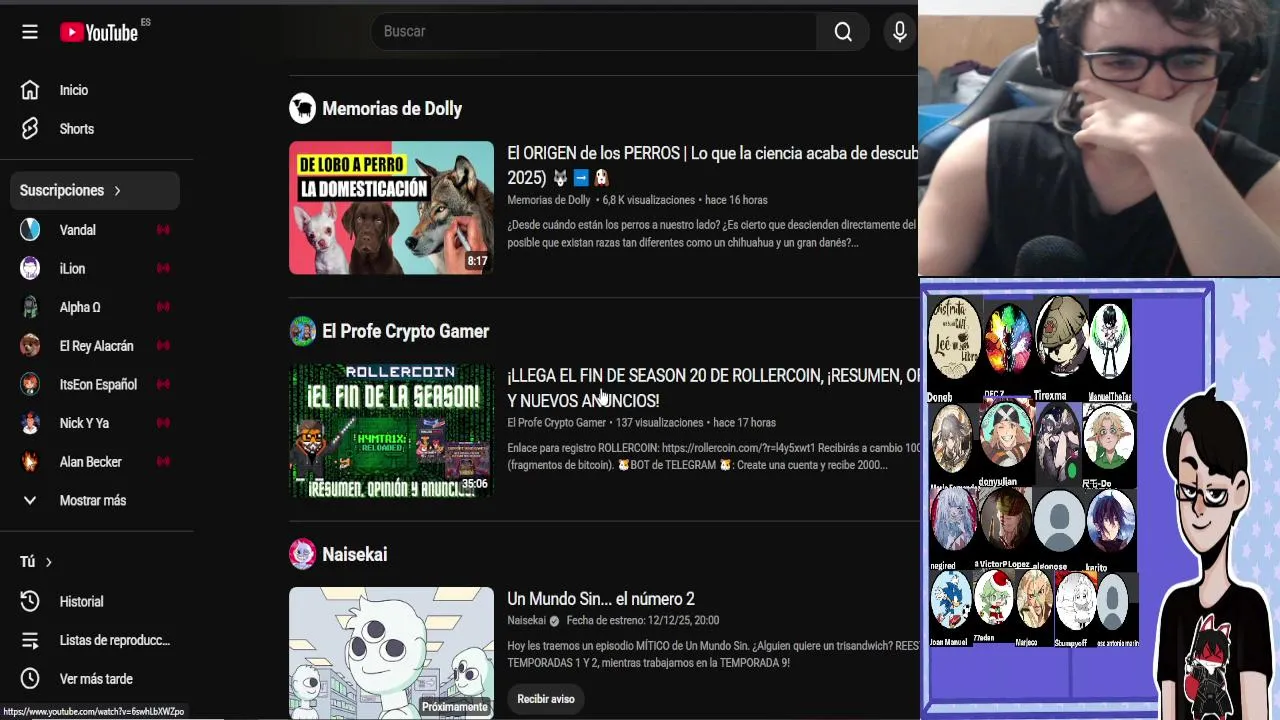Open Alpha Ω channel avatar
1280x720 pixels.
[x=30, y=307]
